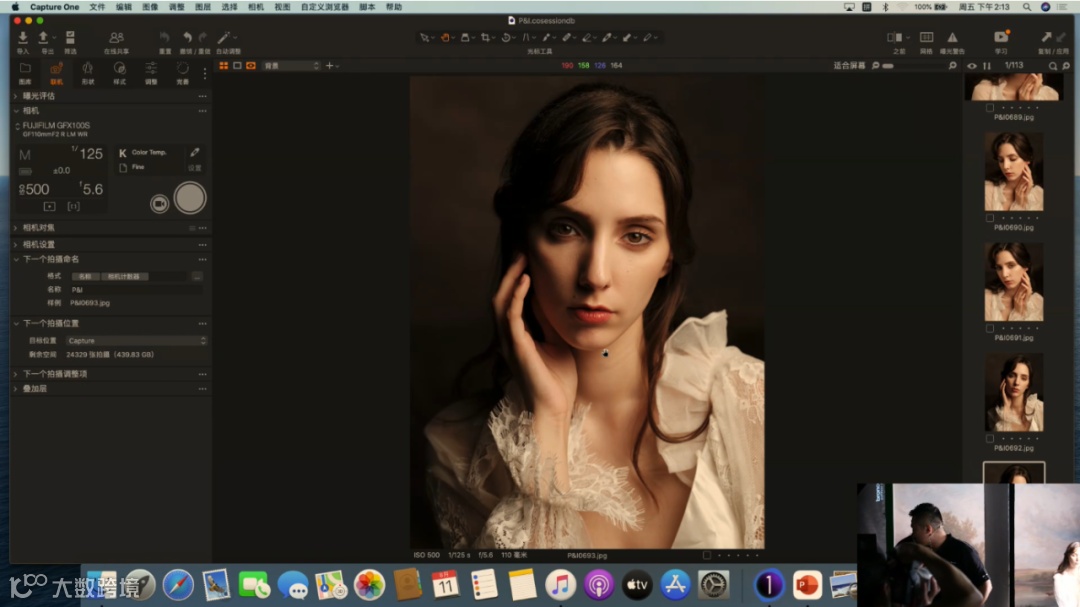This screenshot has height=607, width=1080.
Task: Toggle the orange proof margin viewer icon
Action: pos(251,65)
